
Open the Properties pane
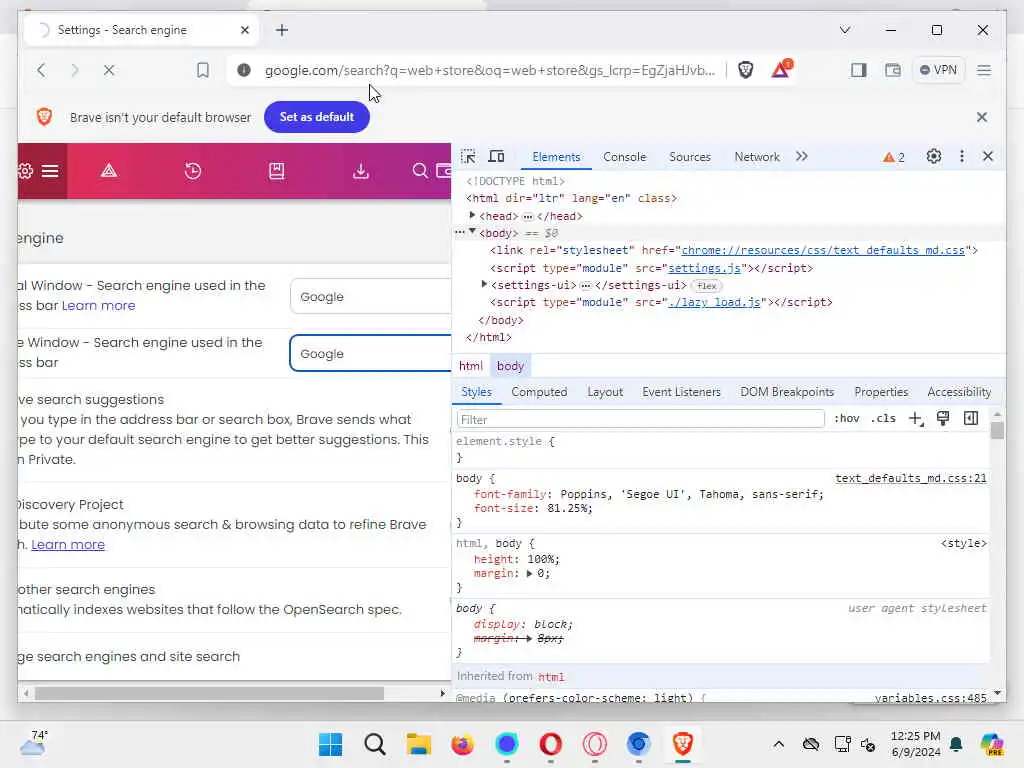(x=881, y=392)
